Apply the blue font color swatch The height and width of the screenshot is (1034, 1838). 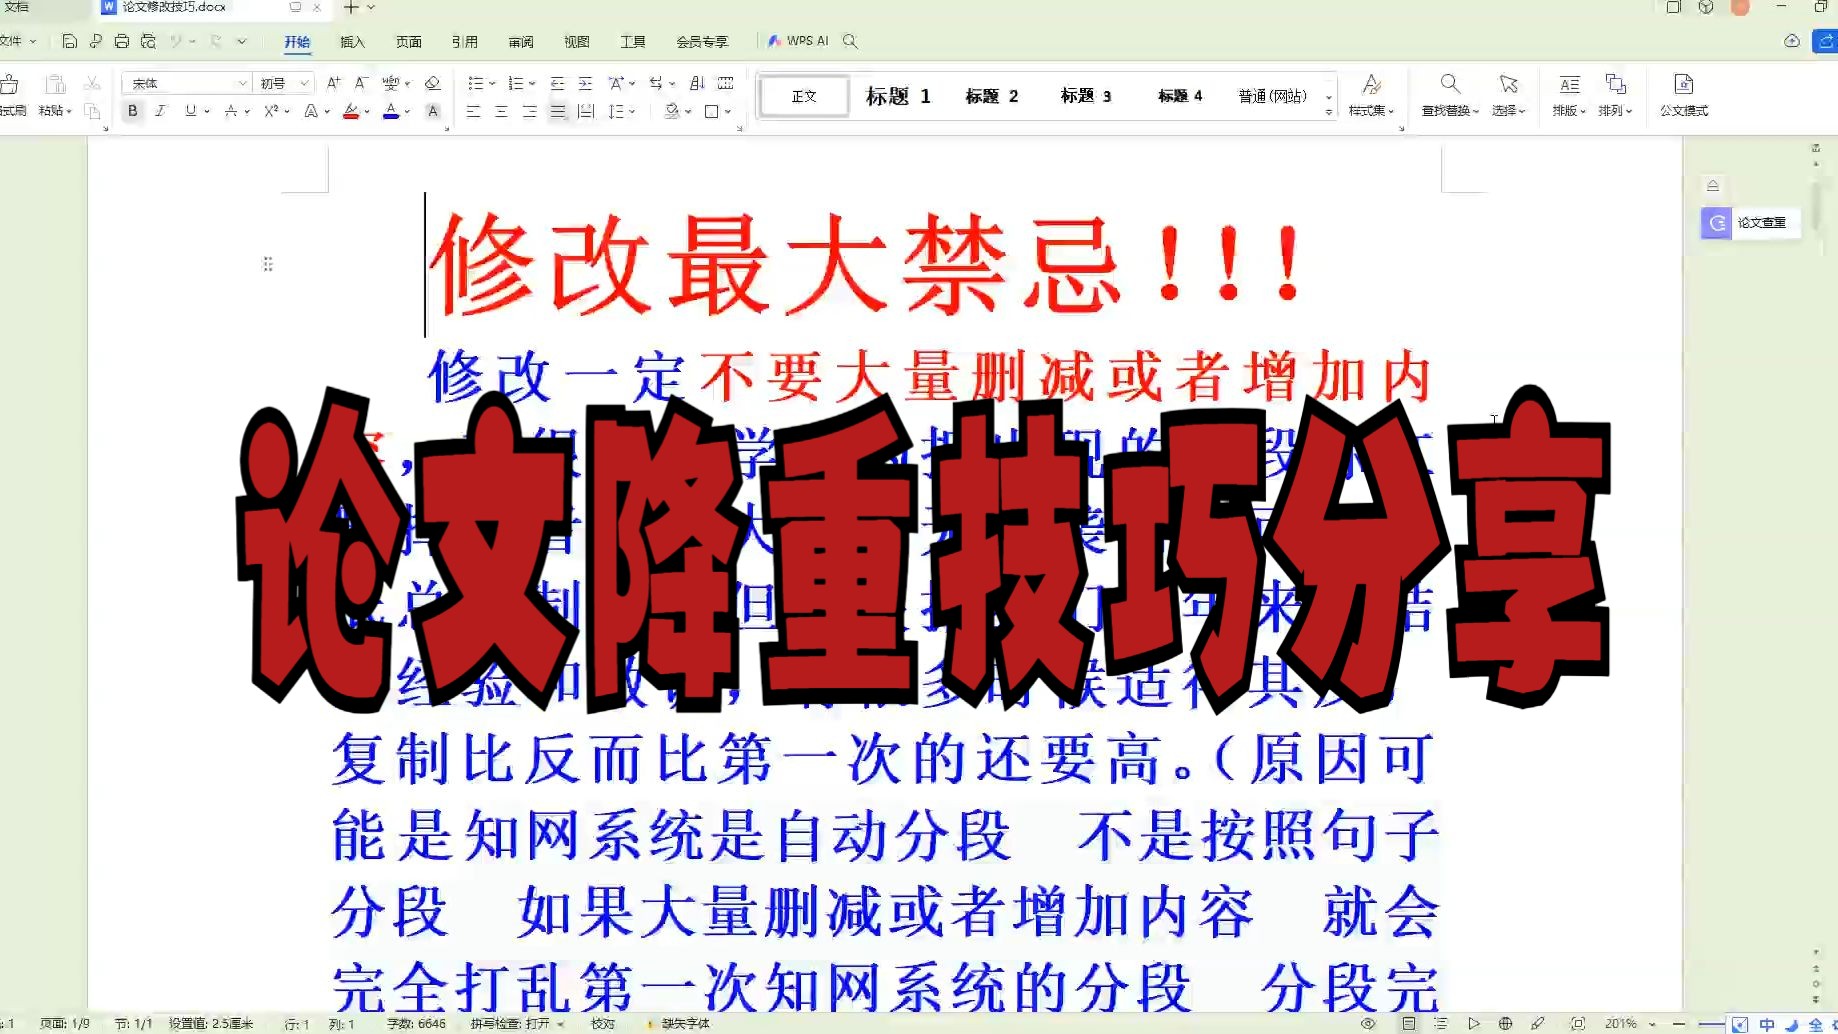tap(391, 111)
